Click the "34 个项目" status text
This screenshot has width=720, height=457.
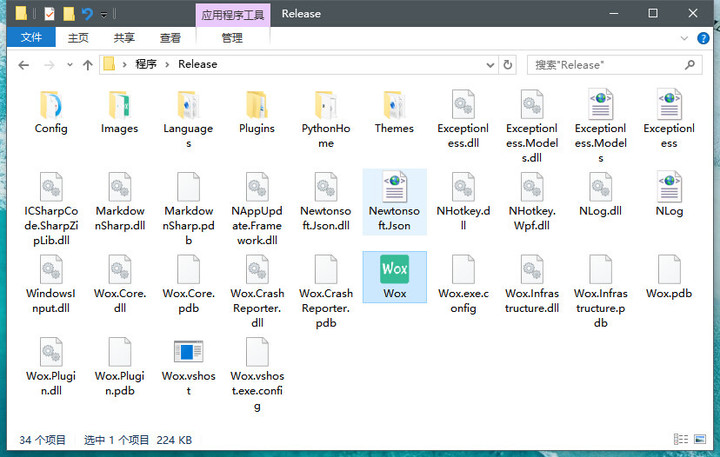point(42,440)
